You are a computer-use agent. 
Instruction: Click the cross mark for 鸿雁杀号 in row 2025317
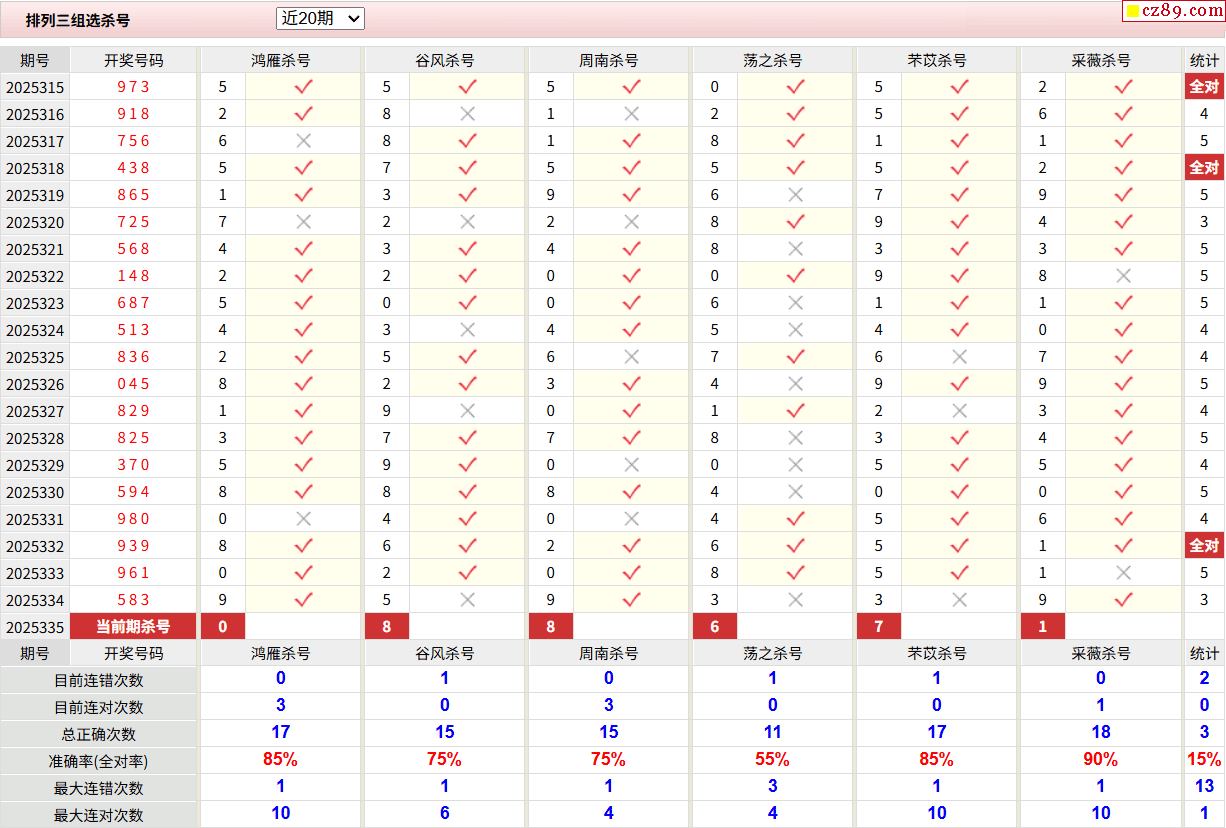(x=303, y=141)
